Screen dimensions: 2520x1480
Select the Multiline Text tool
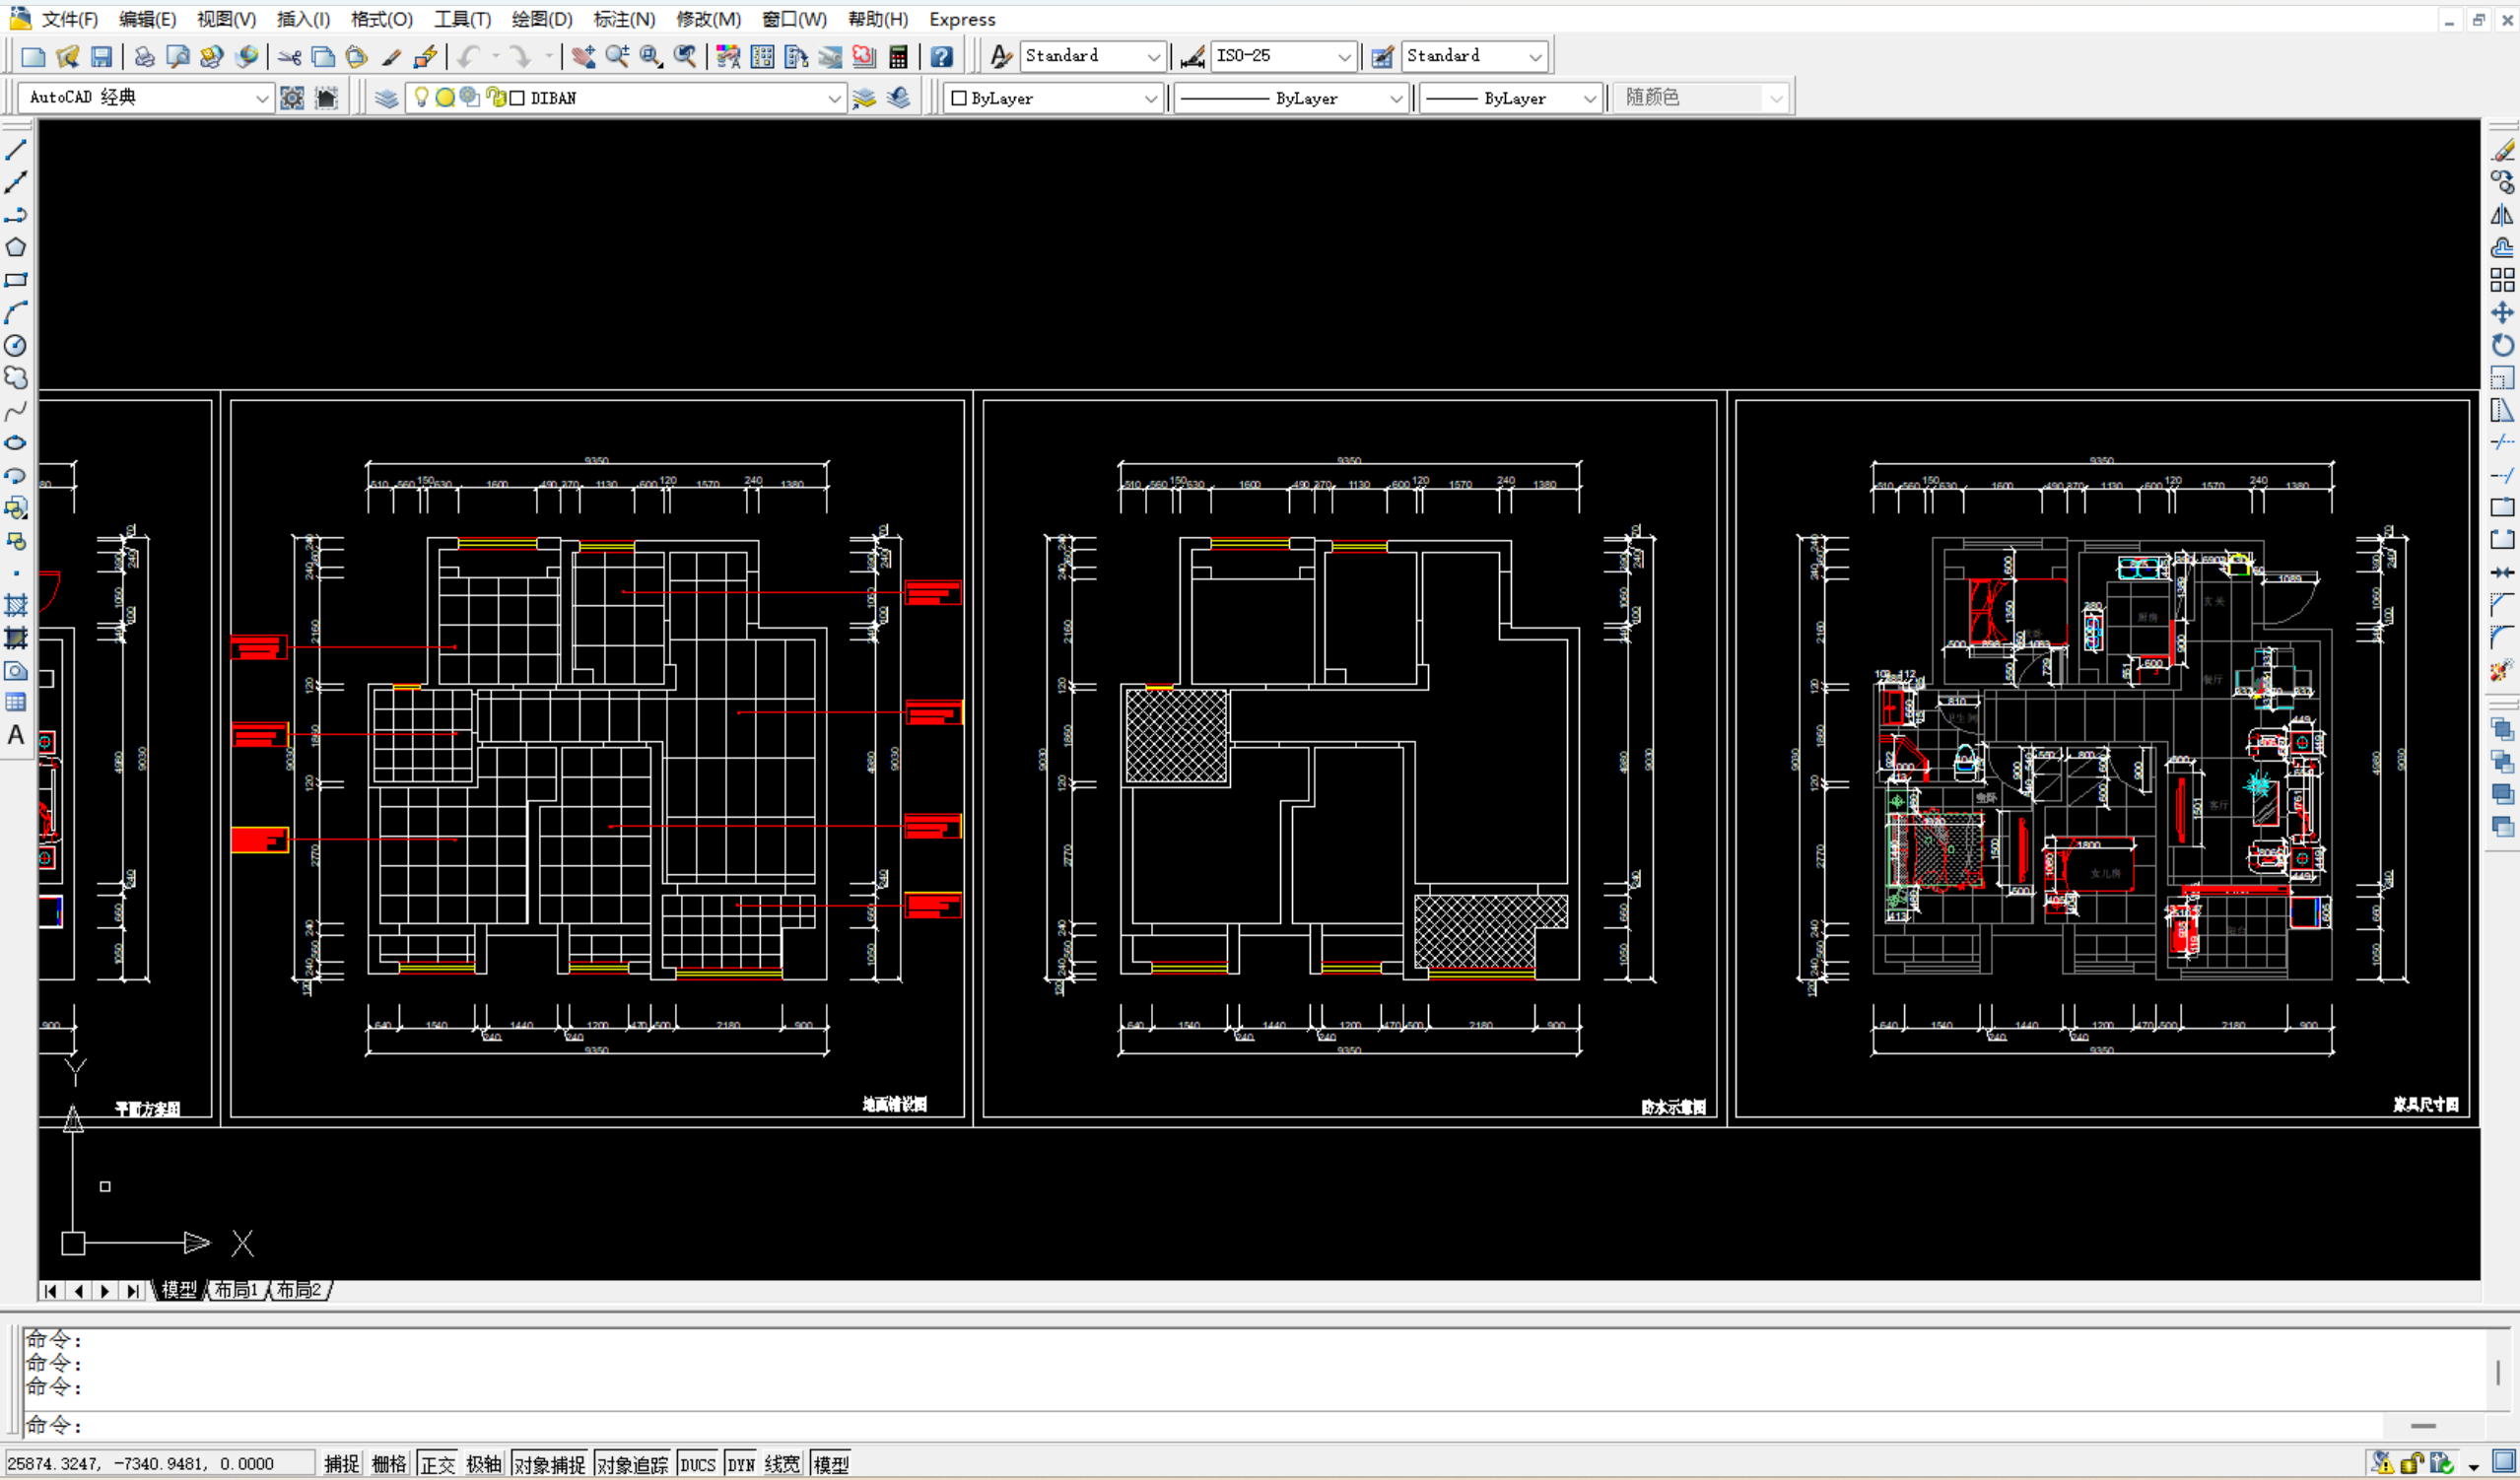pyautogui.click(x=16, y=736)
